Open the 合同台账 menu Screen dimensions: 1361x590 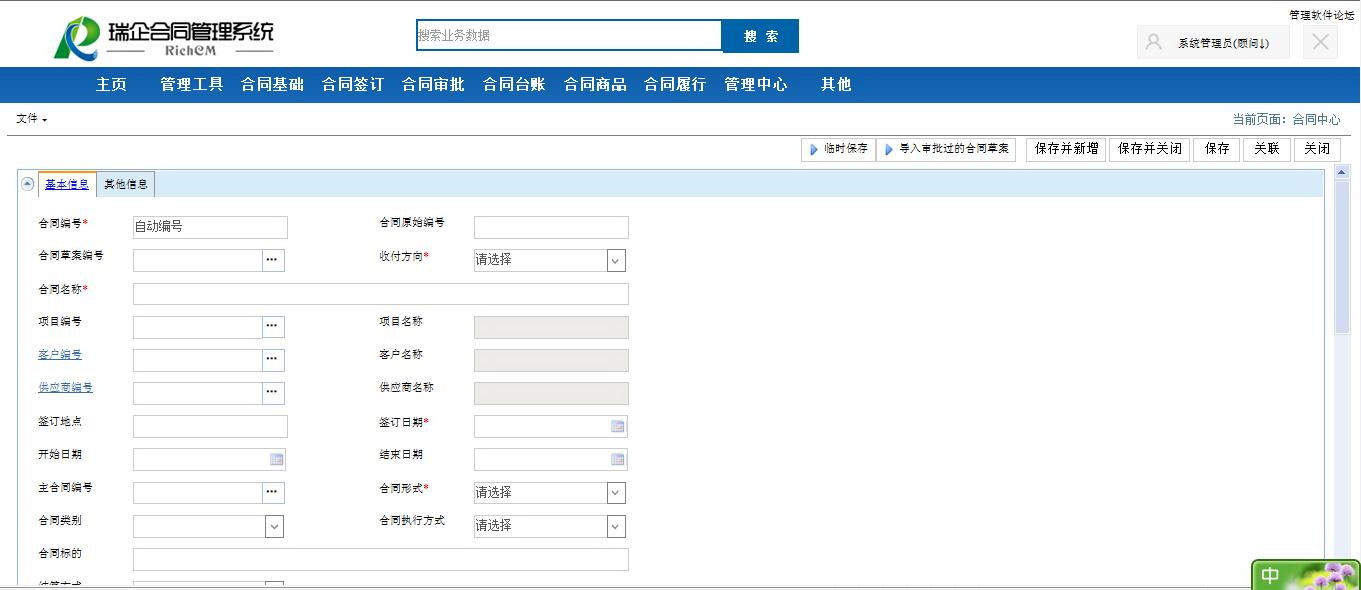tap(514, 85)
